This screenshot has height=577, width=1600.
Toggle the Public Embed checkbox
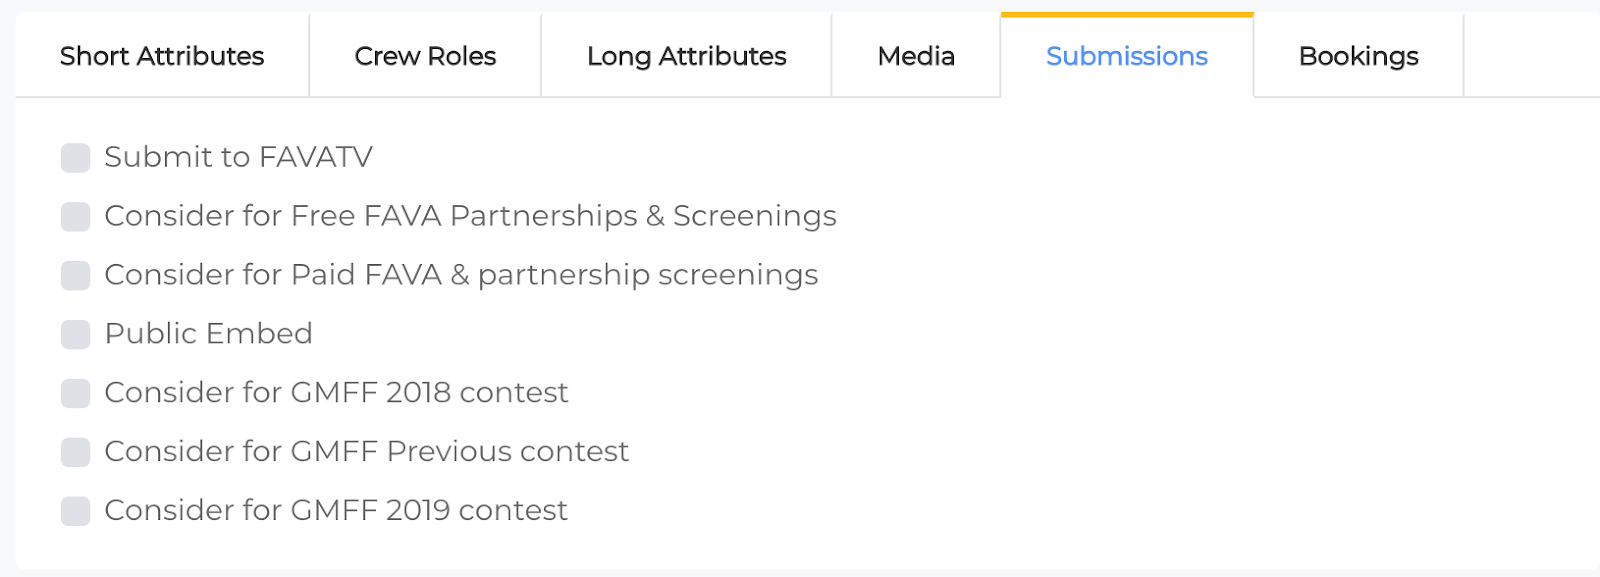[76, 335]
